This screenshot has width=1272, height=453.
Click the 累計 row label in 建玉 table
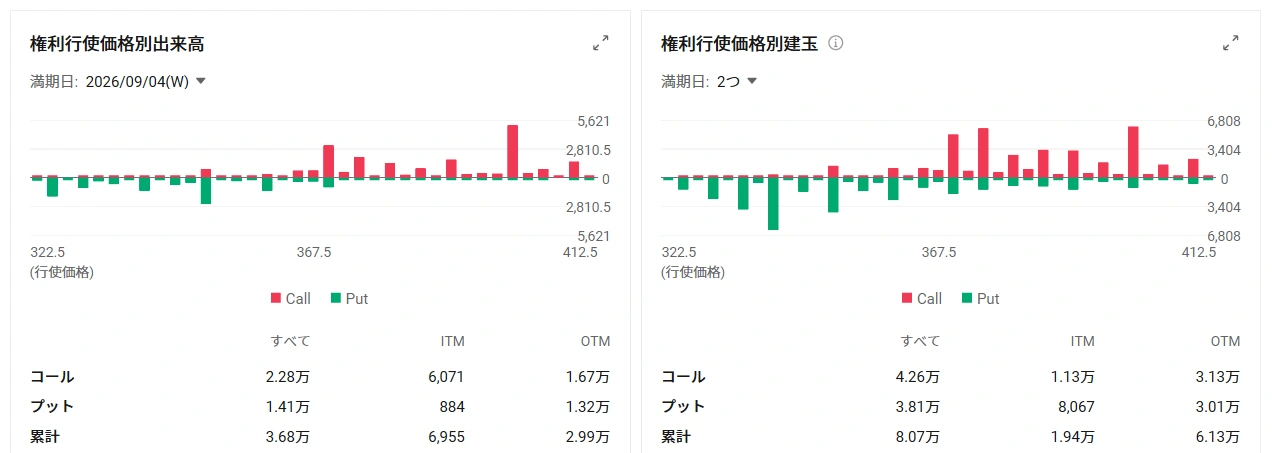676,436
